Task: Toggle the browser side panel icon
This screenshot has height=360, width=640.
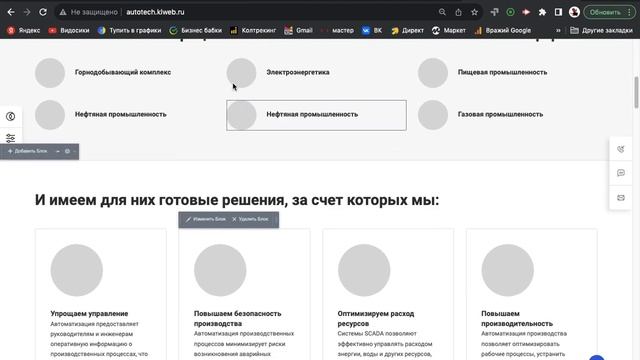Action: point(558,12)
